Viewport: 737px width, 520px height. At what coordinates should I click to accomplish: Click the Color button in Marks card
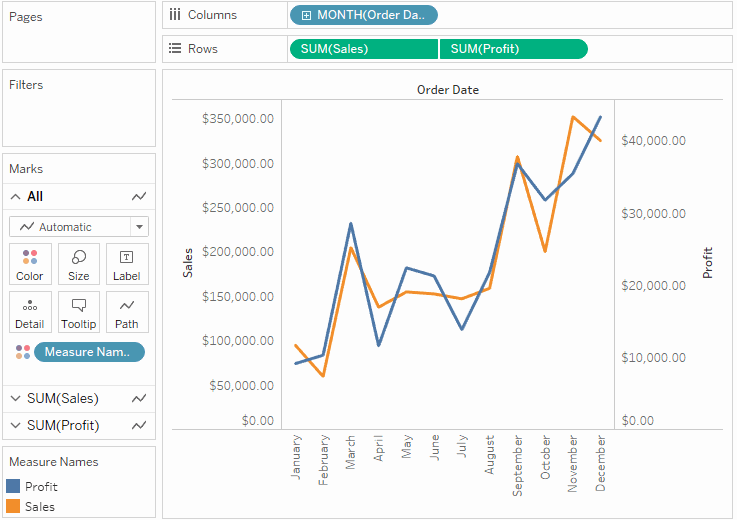pos(30,264)
